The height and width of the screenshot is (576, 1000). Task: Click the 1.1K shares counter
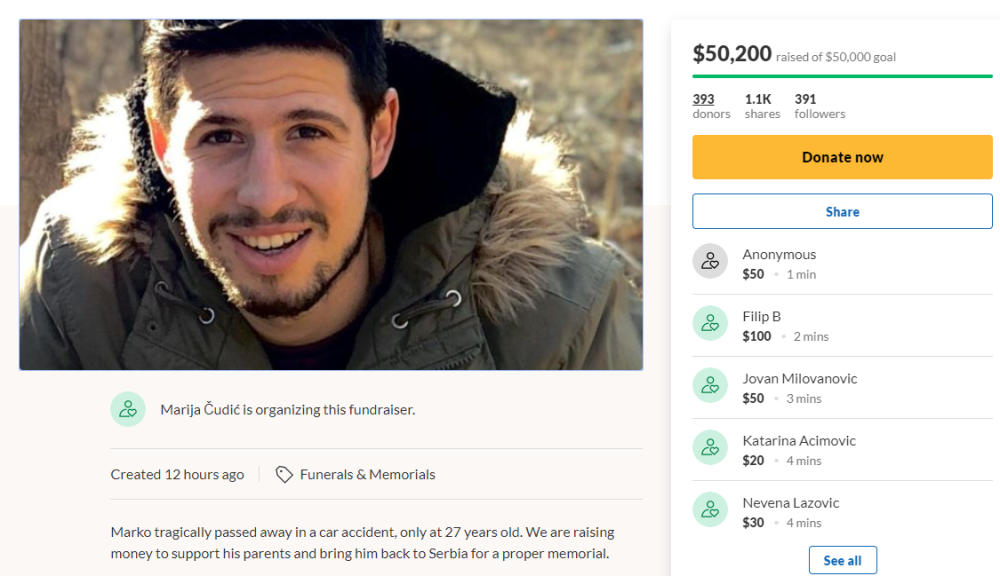click(762, 106)
